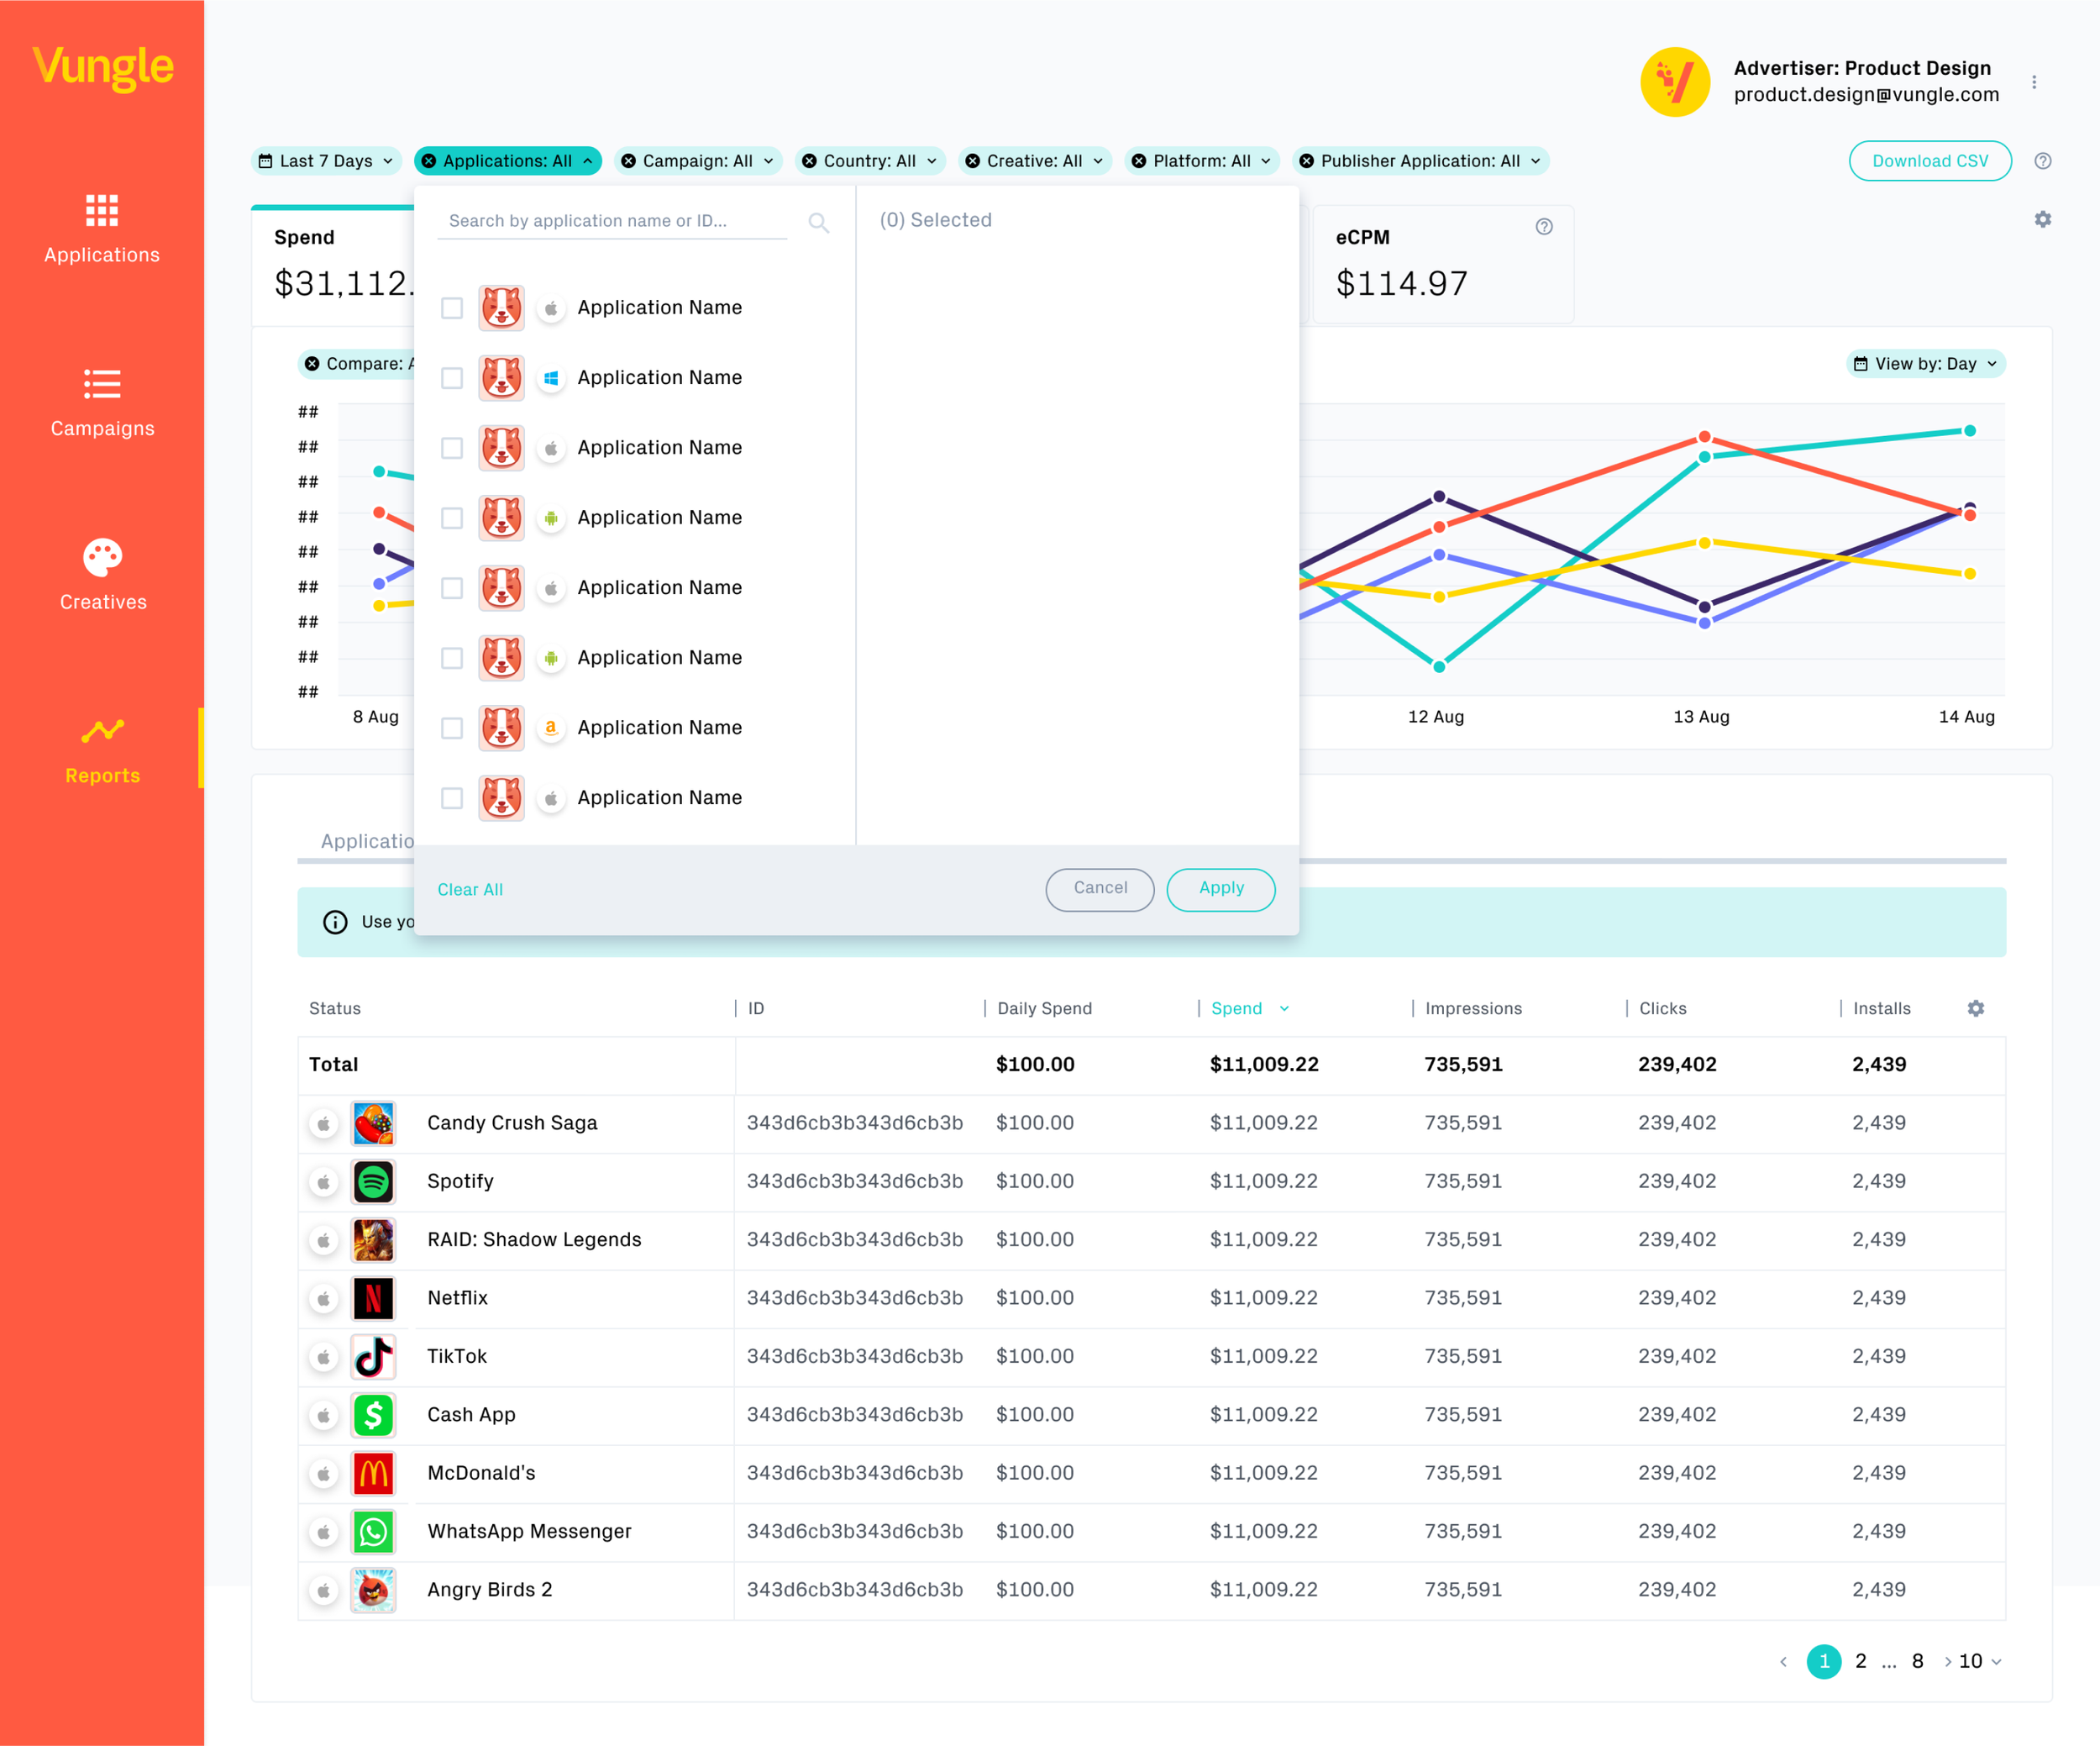This screenshot has height=1746, width=2100.
Task: Clear the Country: All filter x icon
Action: (x=809, y=161)
